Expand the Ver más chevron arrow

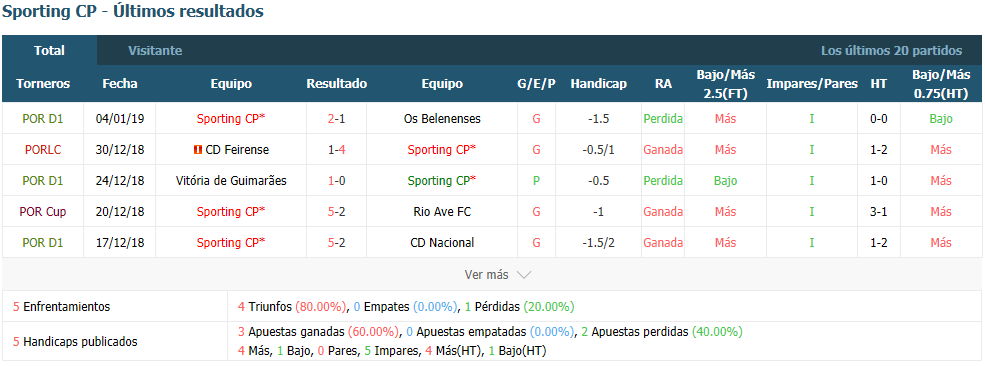(x=524, y=275)
